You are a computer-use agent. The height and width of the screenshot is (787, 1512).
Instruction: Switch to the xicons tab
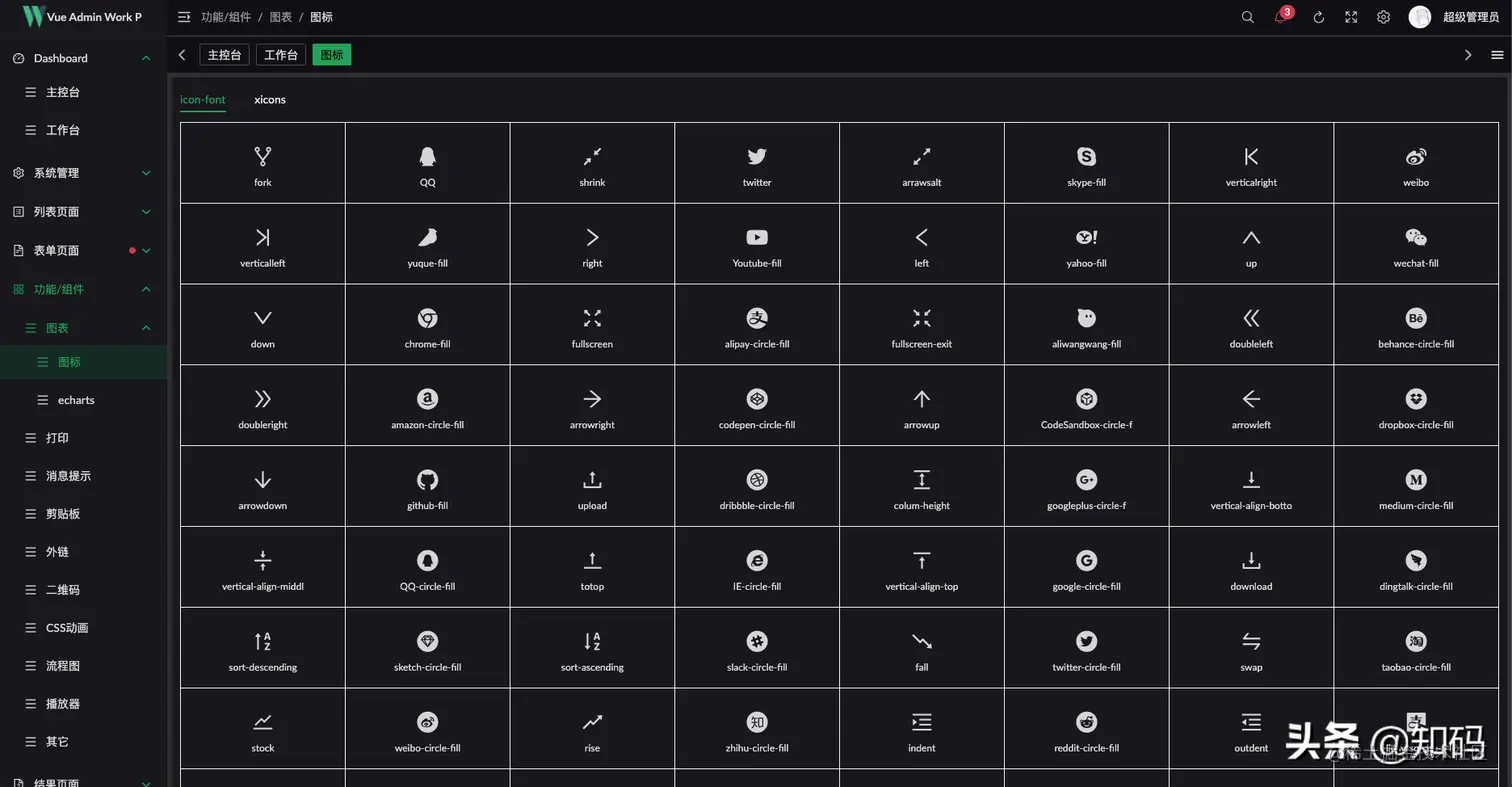click(x=270, y=100)
